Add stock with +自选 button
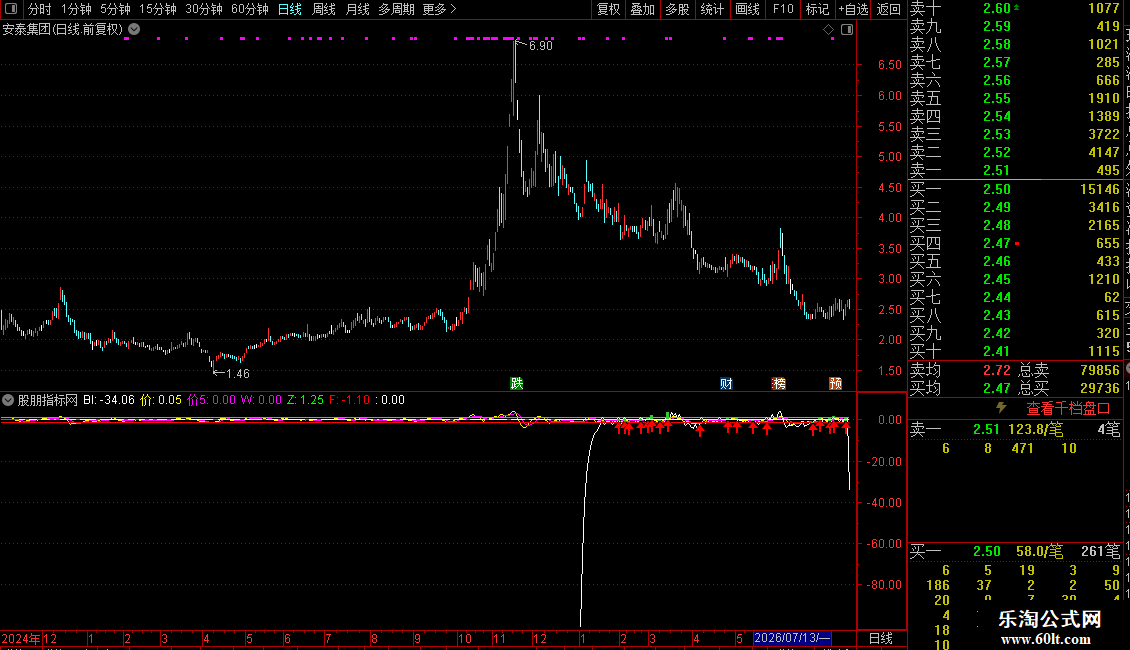This screenshot has width=1130, height=650. click(x=853, y=9)
